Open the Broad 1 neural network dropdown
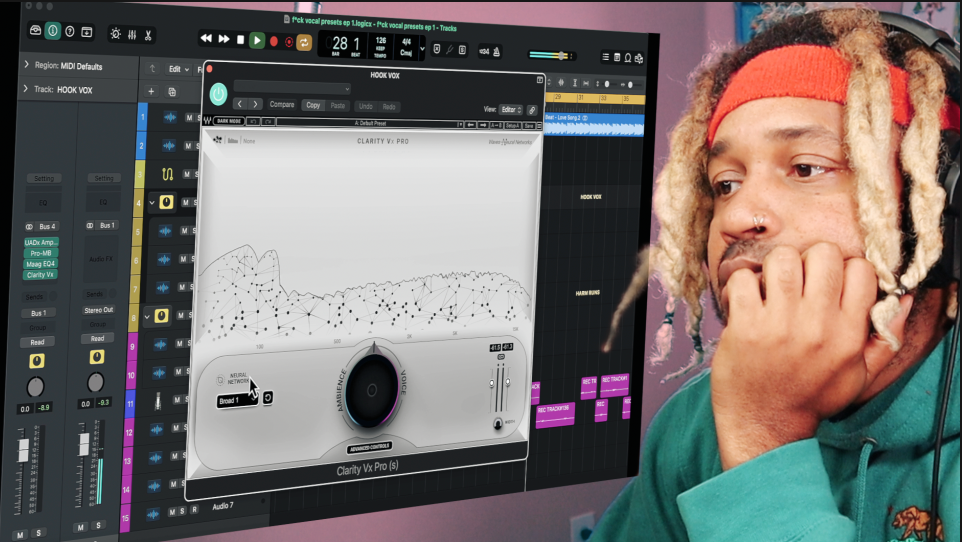The image size is (962, 542). click(237, 401)
